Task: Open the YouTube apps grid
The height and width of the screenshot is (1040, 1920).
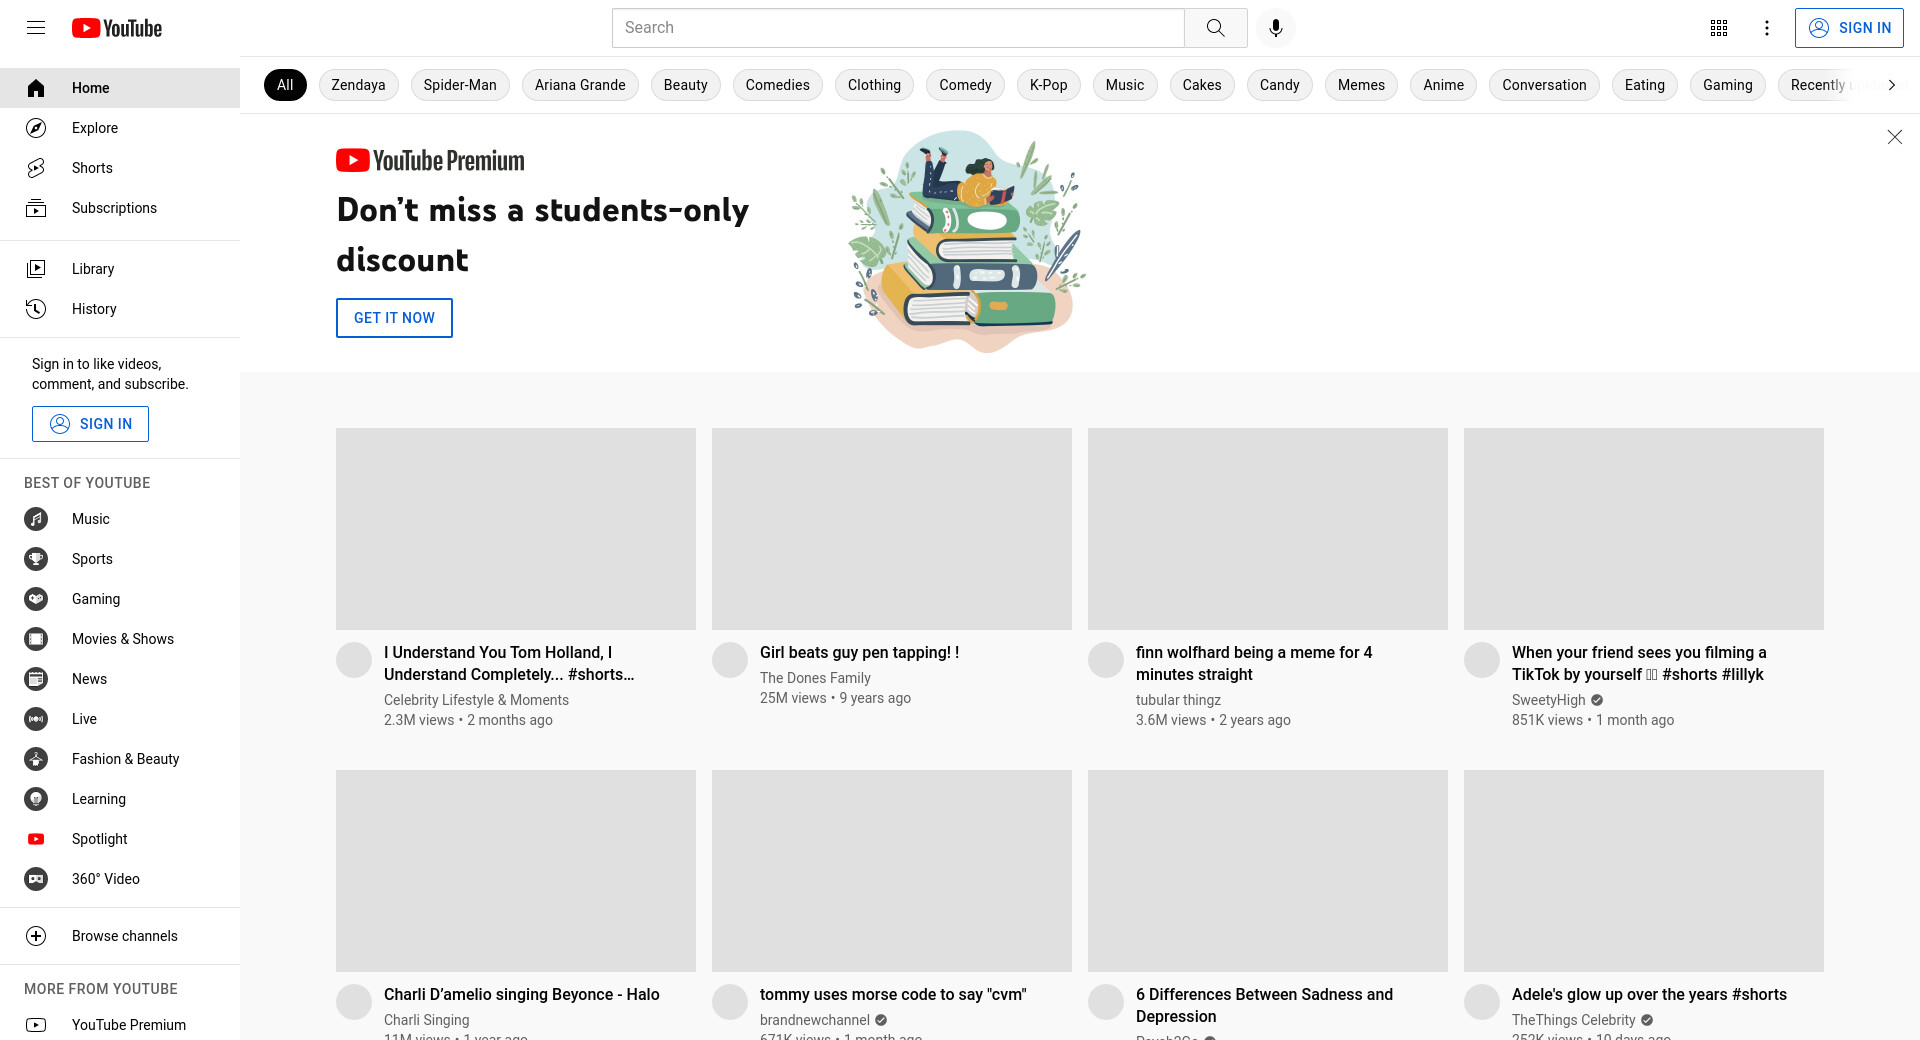Action: pyautogui.click(x=1719, y=28)
